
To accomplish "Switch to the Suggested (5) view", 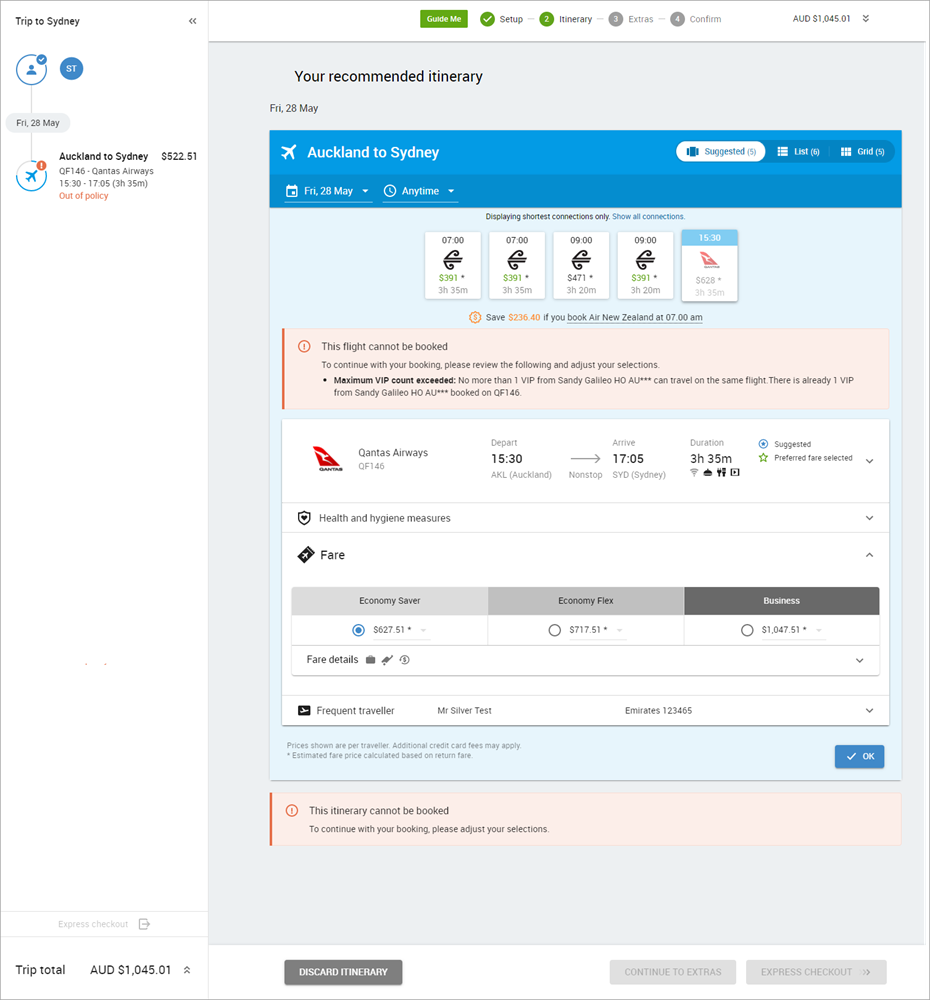I will tap(721, 152).
